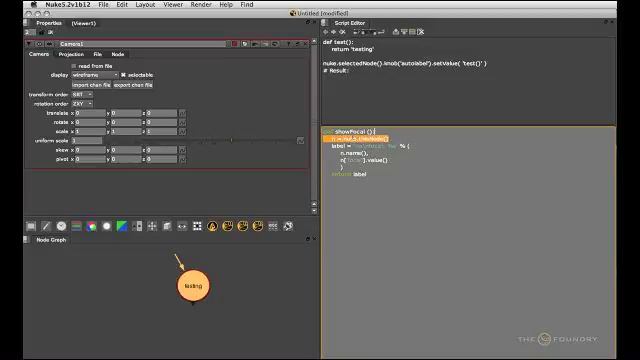Click the scale z input field

tap(162, 131)
